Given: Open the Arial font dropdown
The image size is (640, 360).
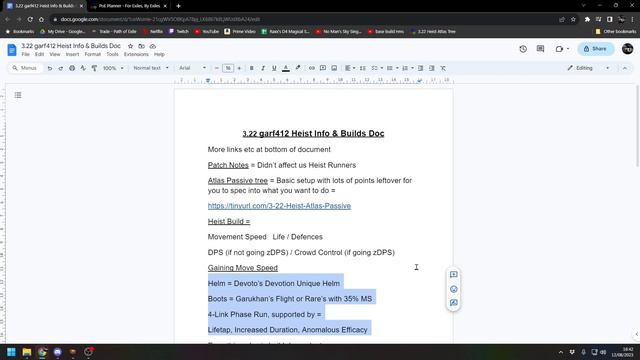Looking at the screenshot, I should (x=192, y=68).
